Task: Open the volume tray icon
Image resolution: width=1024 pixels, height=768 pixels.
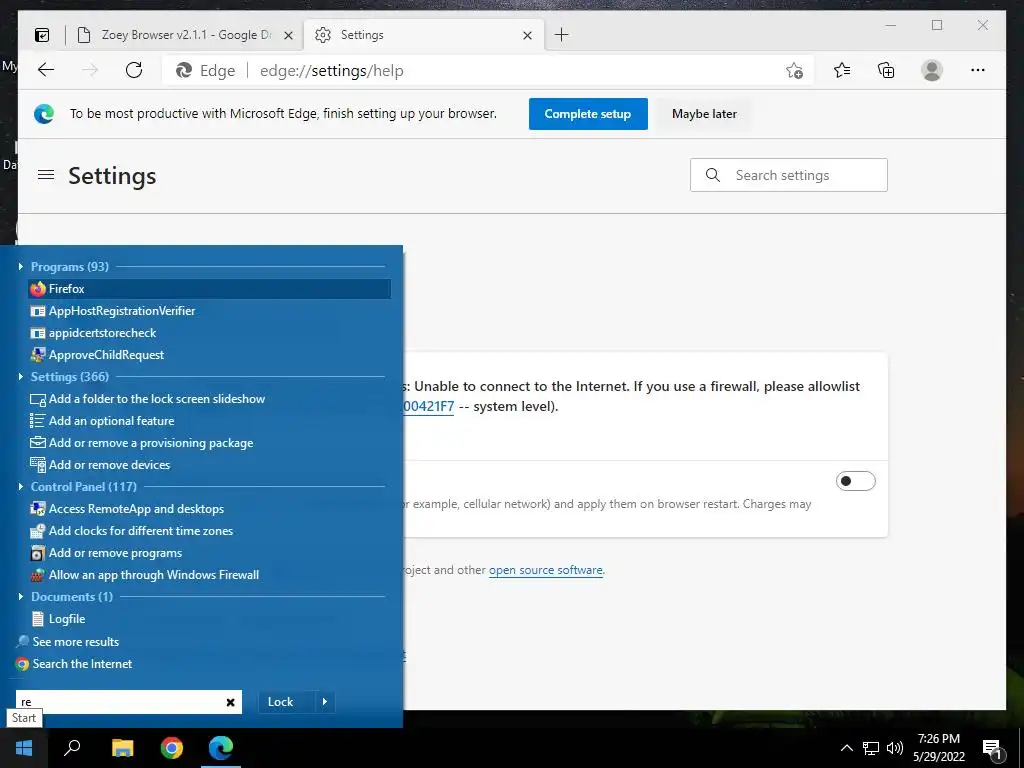Action: point(895,748)
